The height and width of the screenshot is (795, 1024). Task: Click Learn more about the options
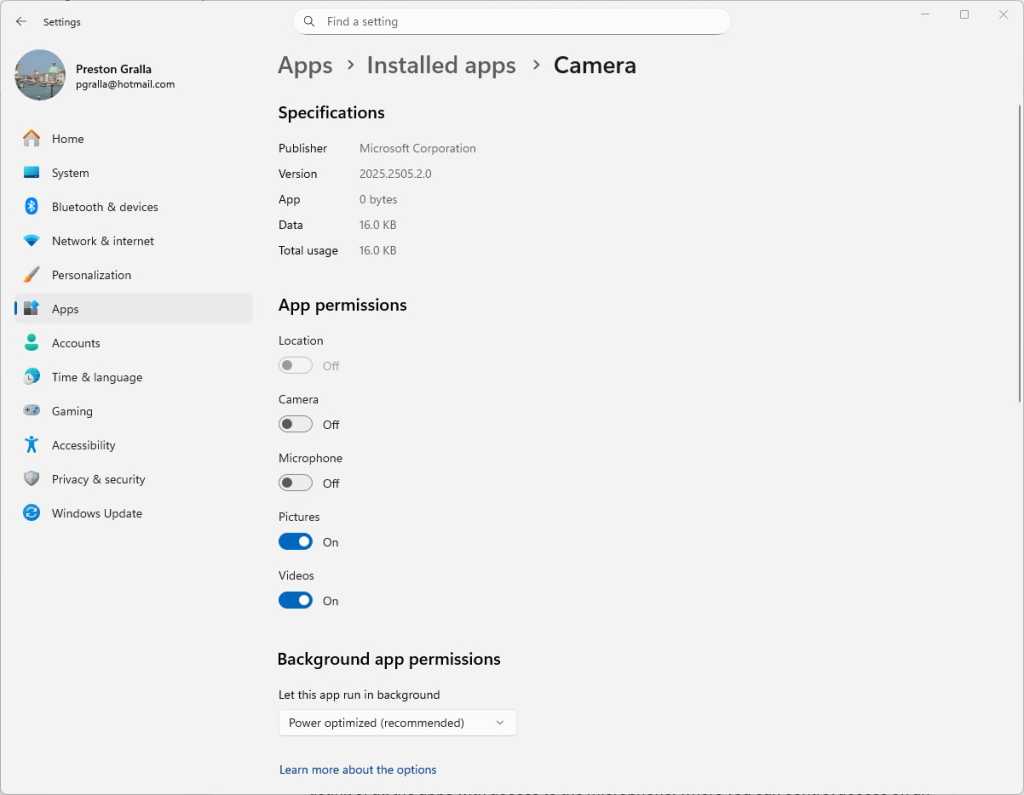click(x=357, y=769)
